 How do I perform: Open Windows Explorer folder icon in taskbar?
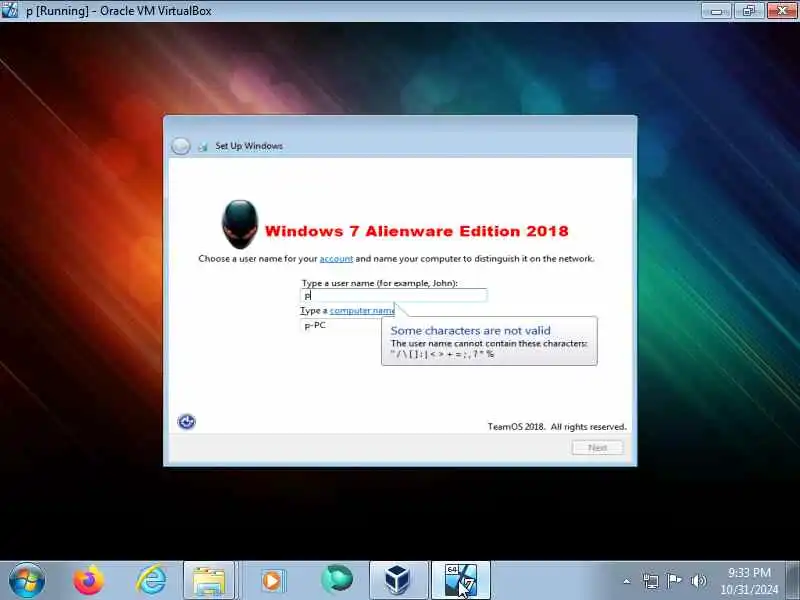[209, 581]
